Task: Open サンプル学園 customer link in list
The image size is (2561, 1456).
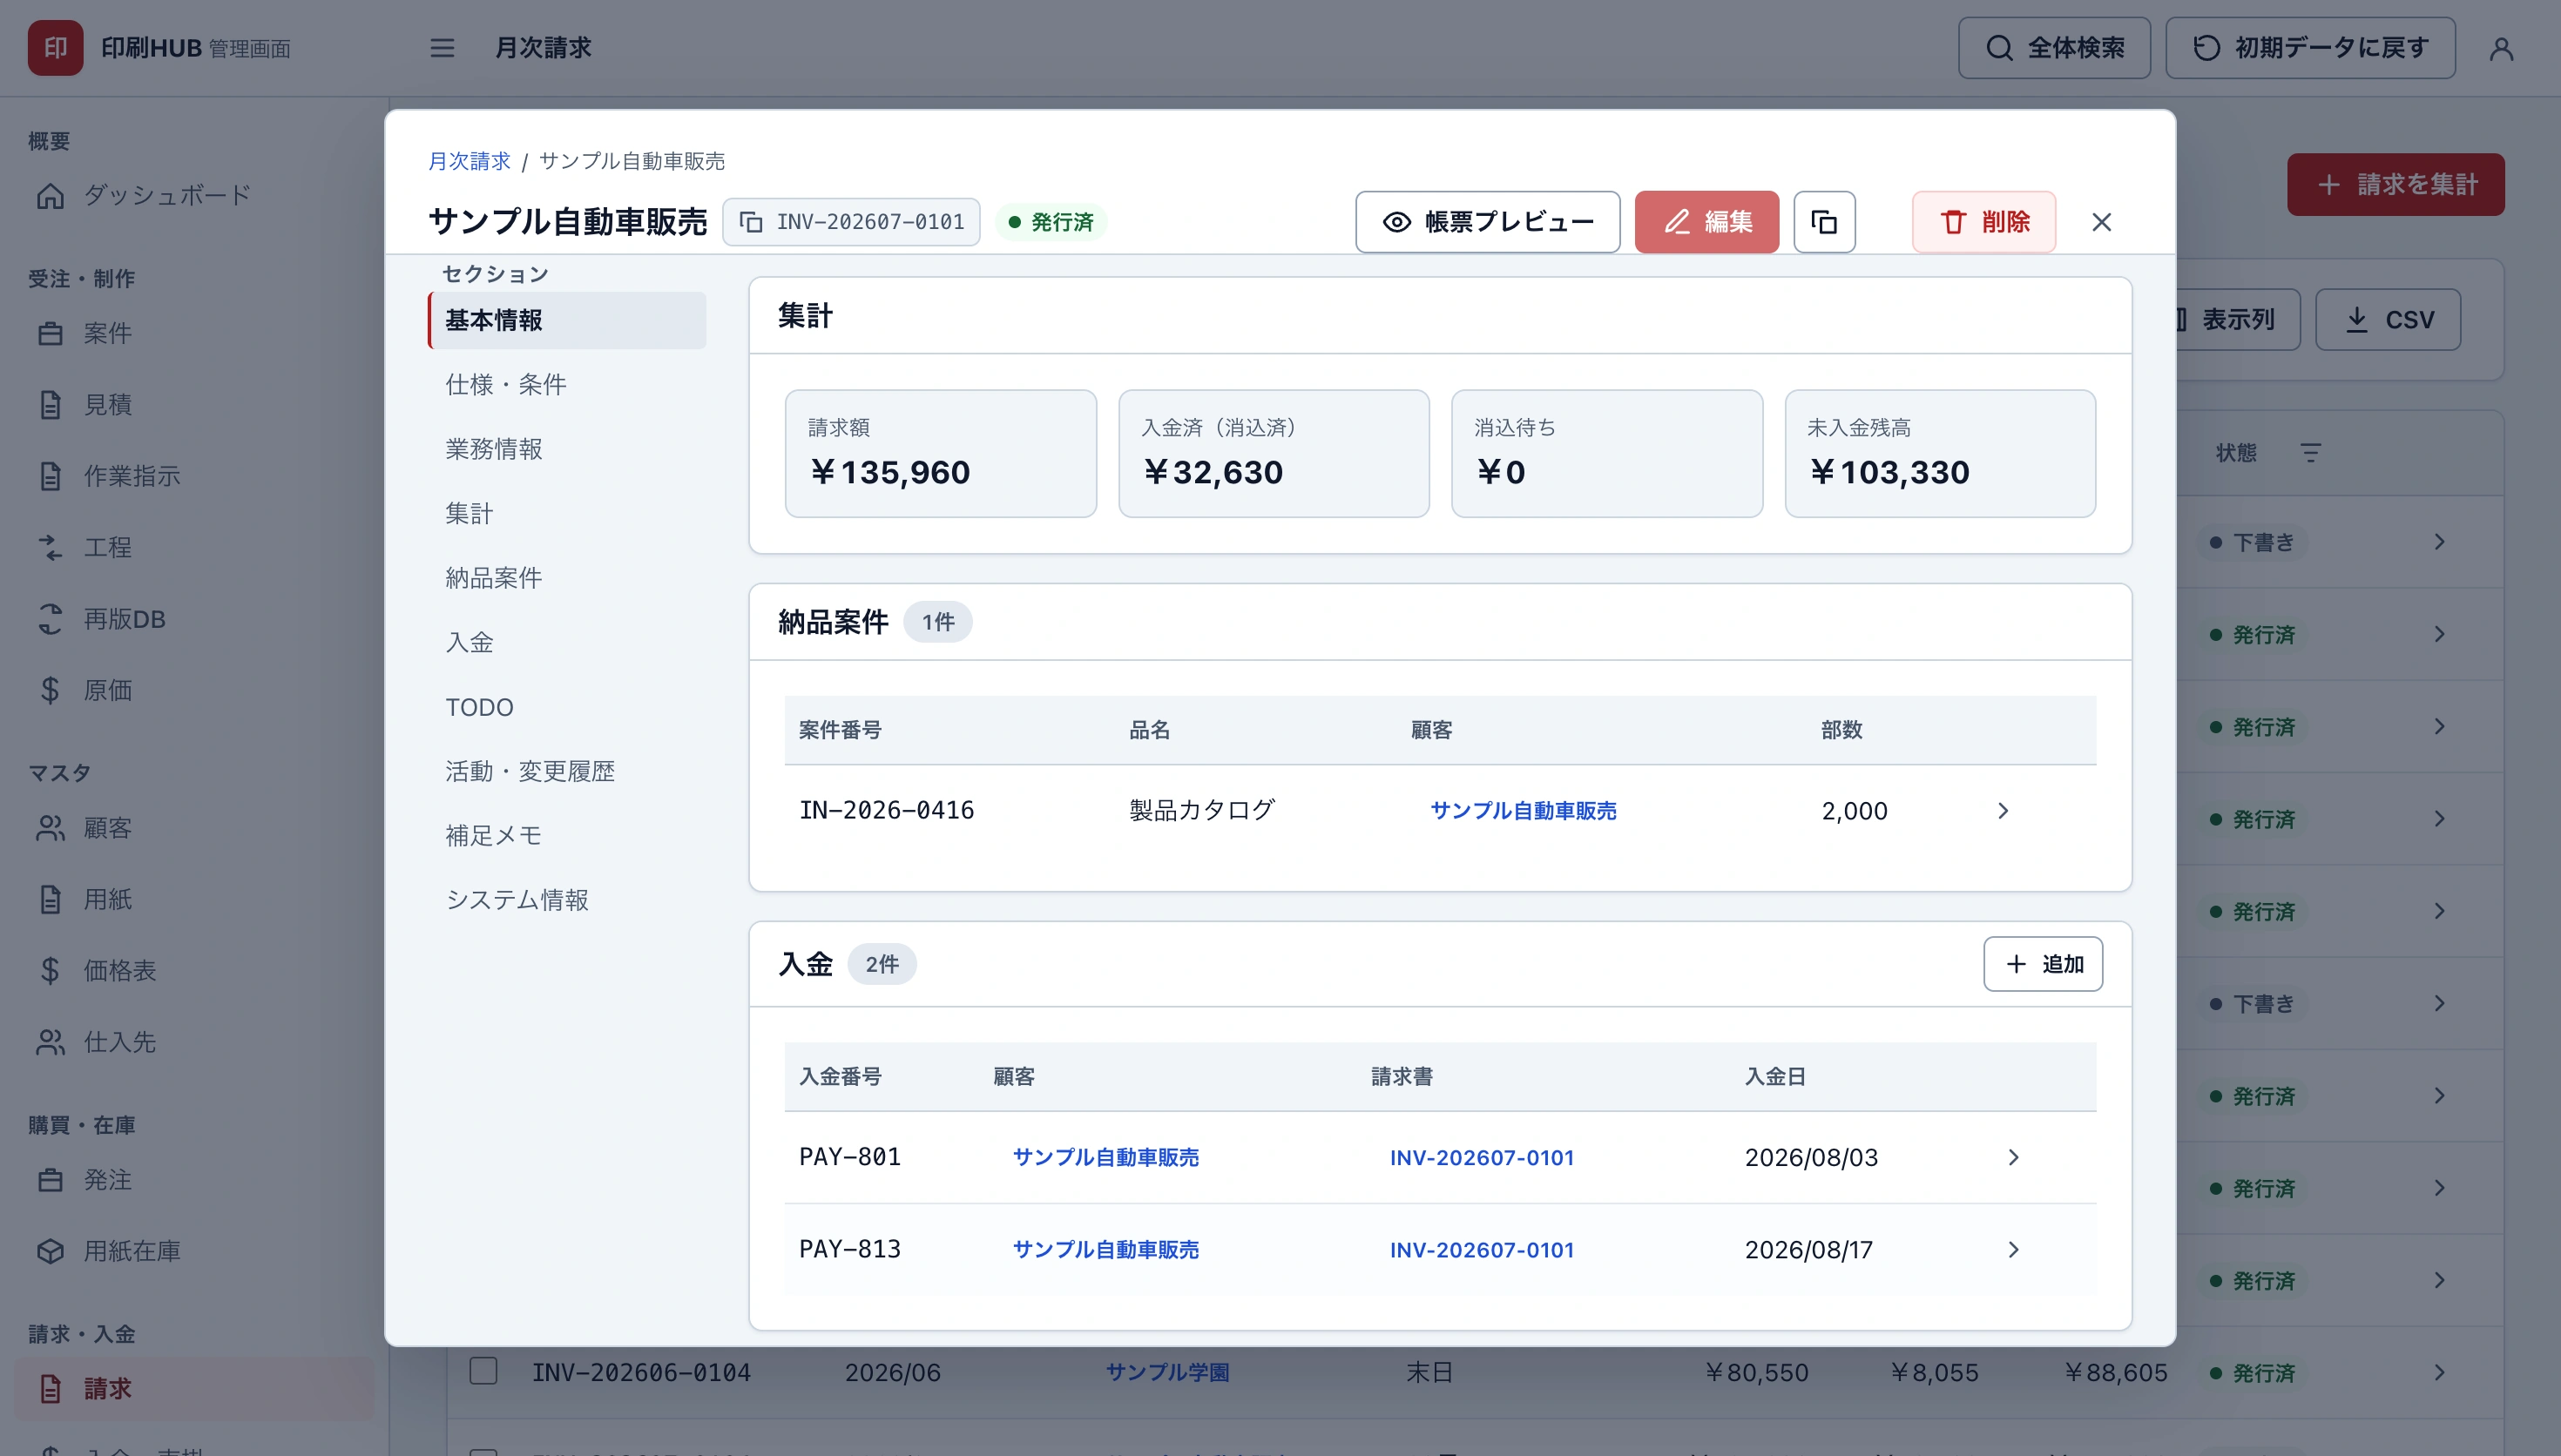Action: pyautogui.click(x=1167, y=1372)
